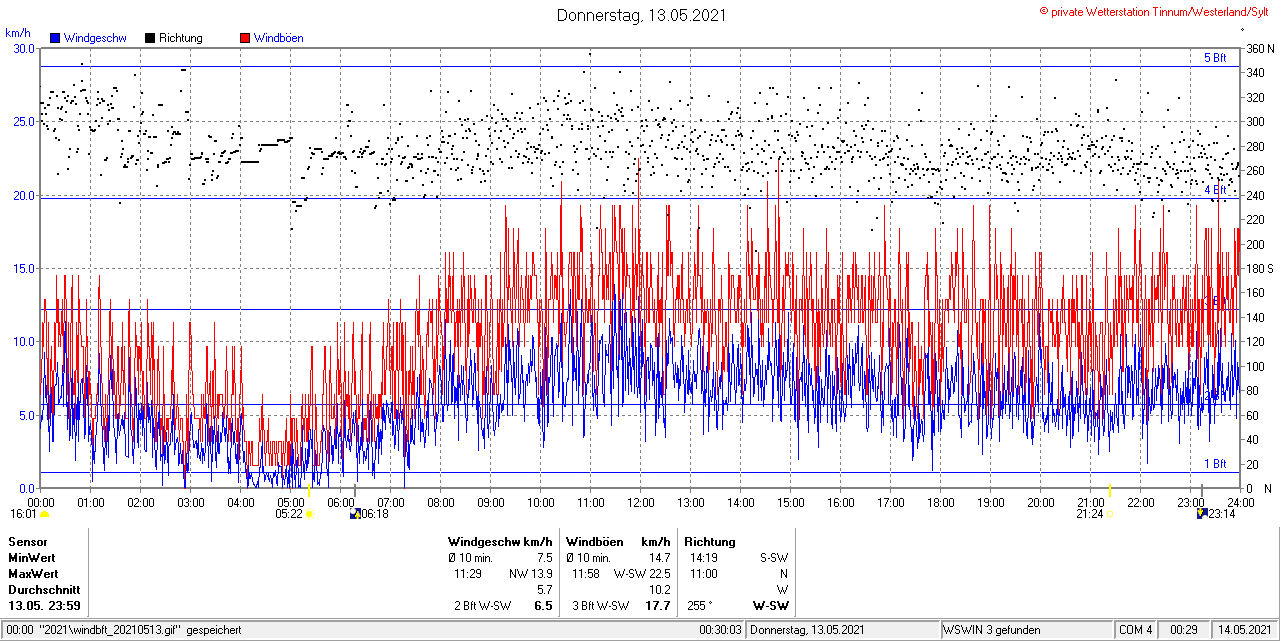Click the red Windböen legend swatch
Screen dimensions: 1280x641
tap(245, 38)
